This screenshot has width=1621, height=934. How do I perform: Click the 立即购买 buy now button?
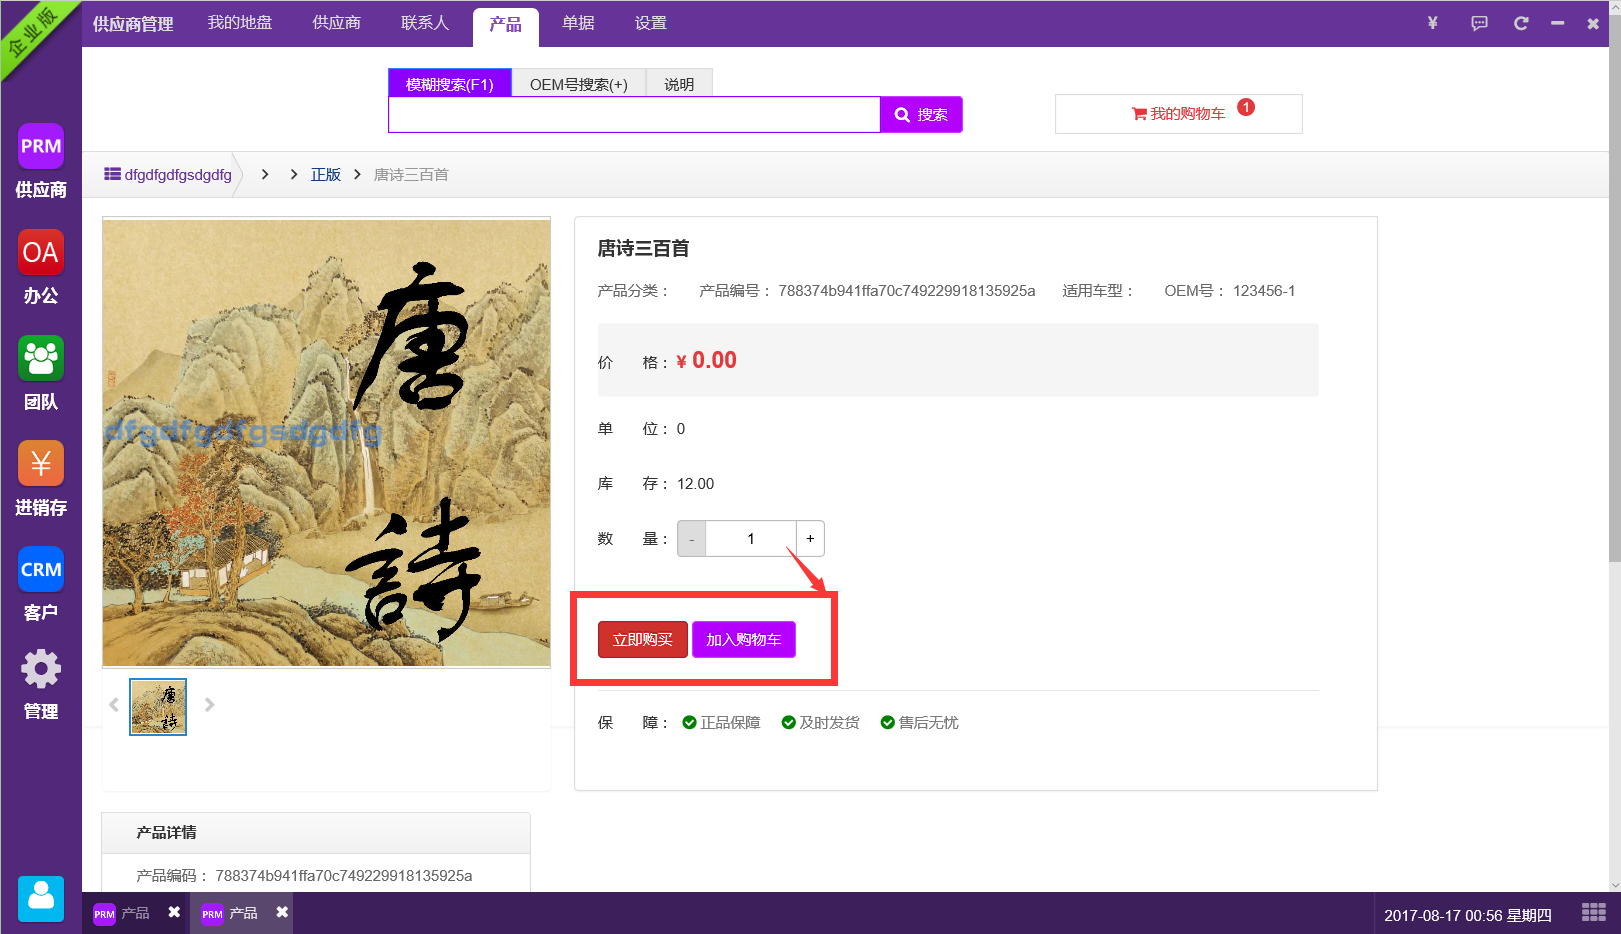pyautogui.click(x=643, y=640)
